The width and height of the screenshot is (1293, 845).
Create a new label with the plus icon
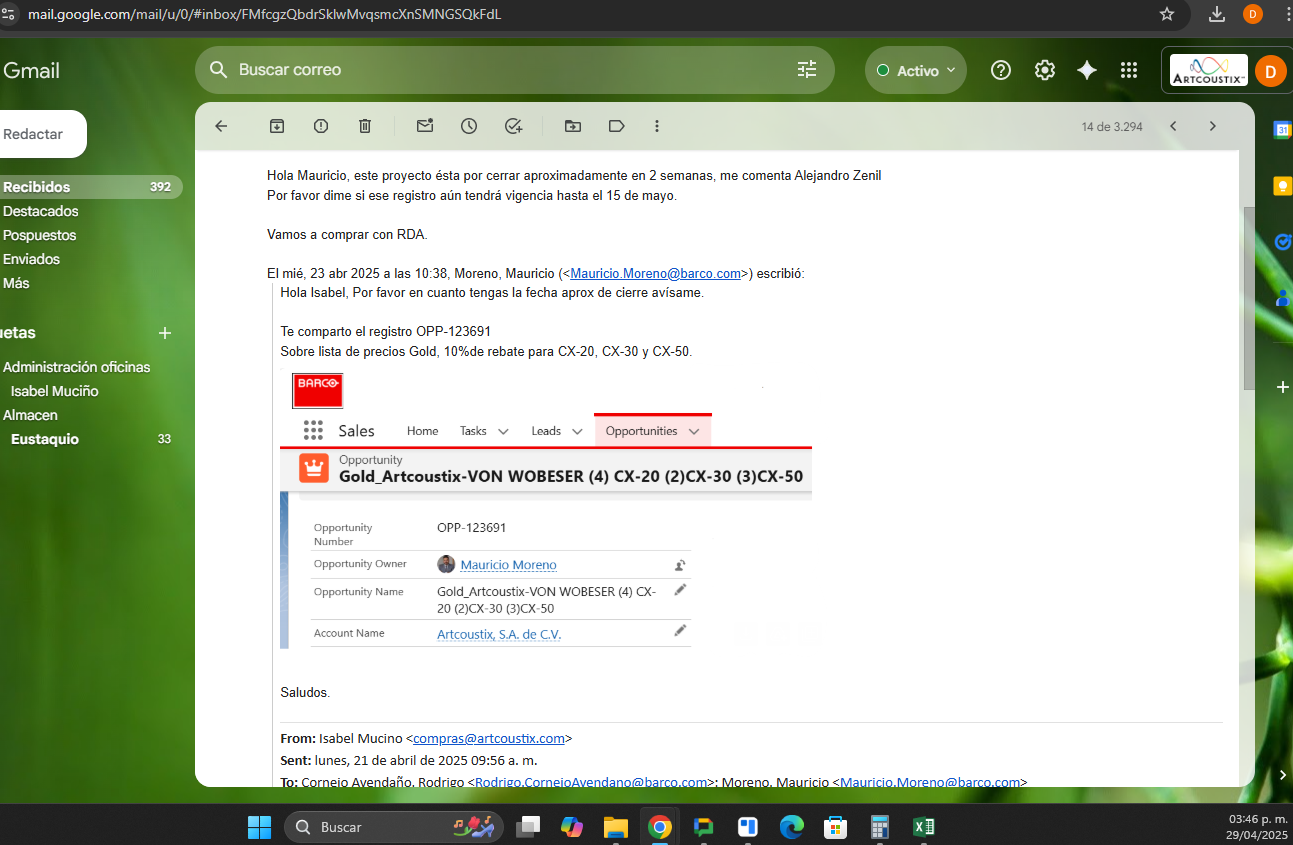pos(165,333)
